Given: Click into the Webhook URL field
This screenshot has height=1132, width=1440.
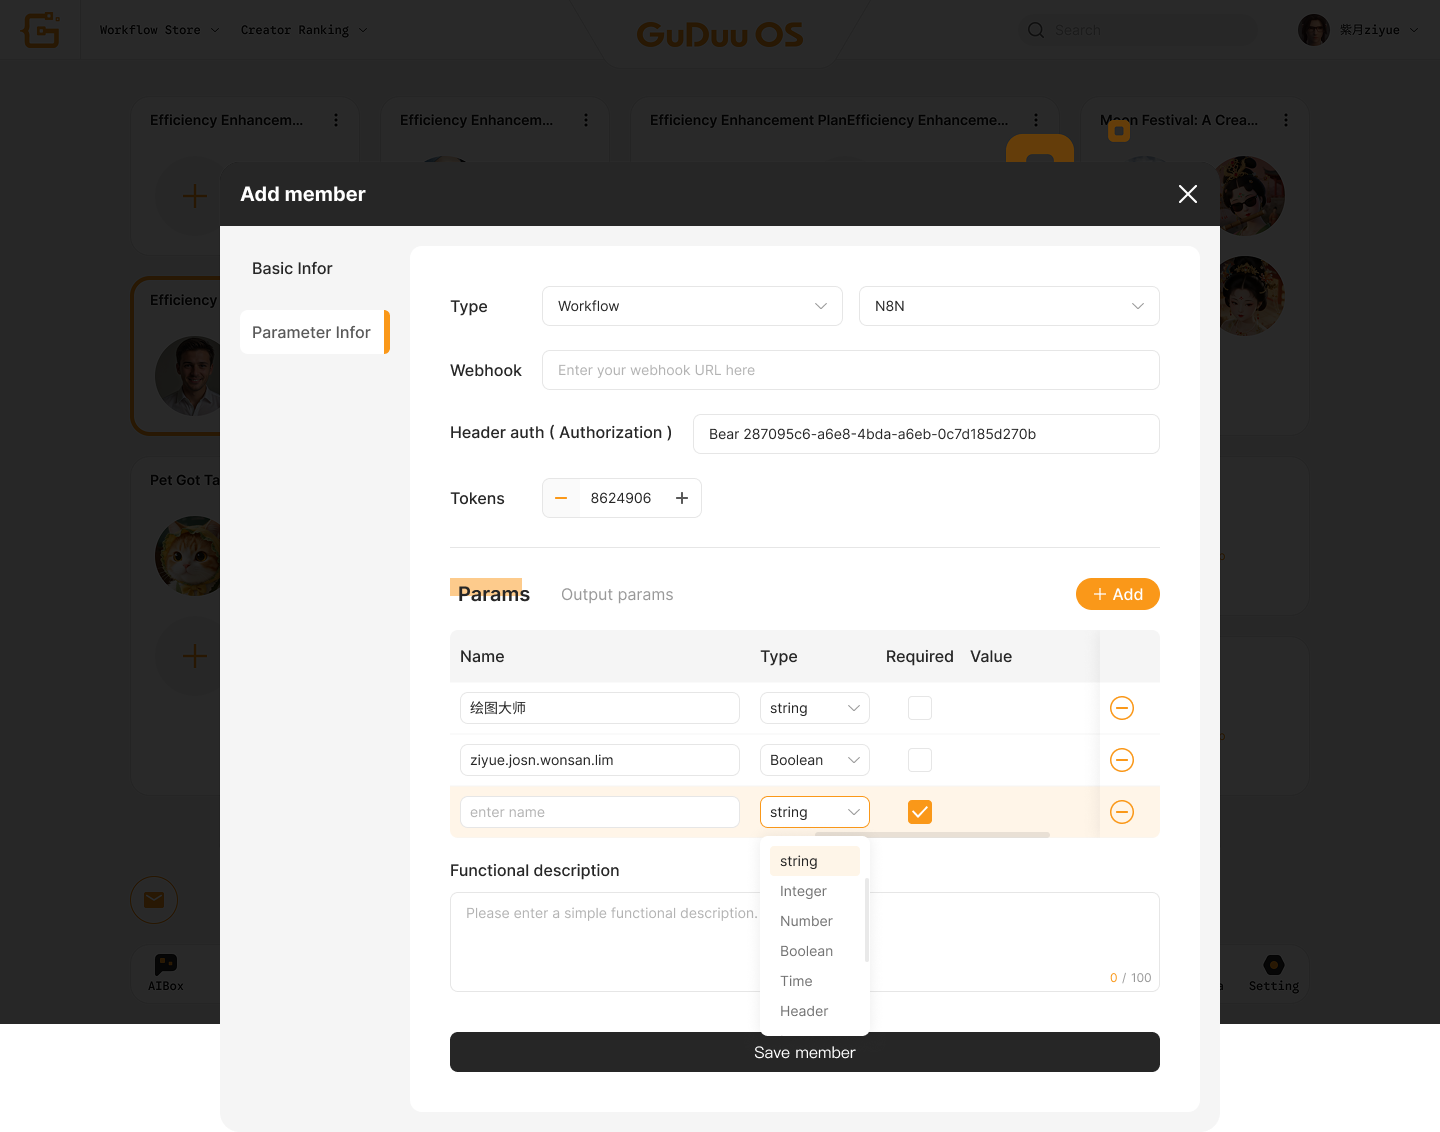Looking at the screenshot, I should click(x=850, y=370).
